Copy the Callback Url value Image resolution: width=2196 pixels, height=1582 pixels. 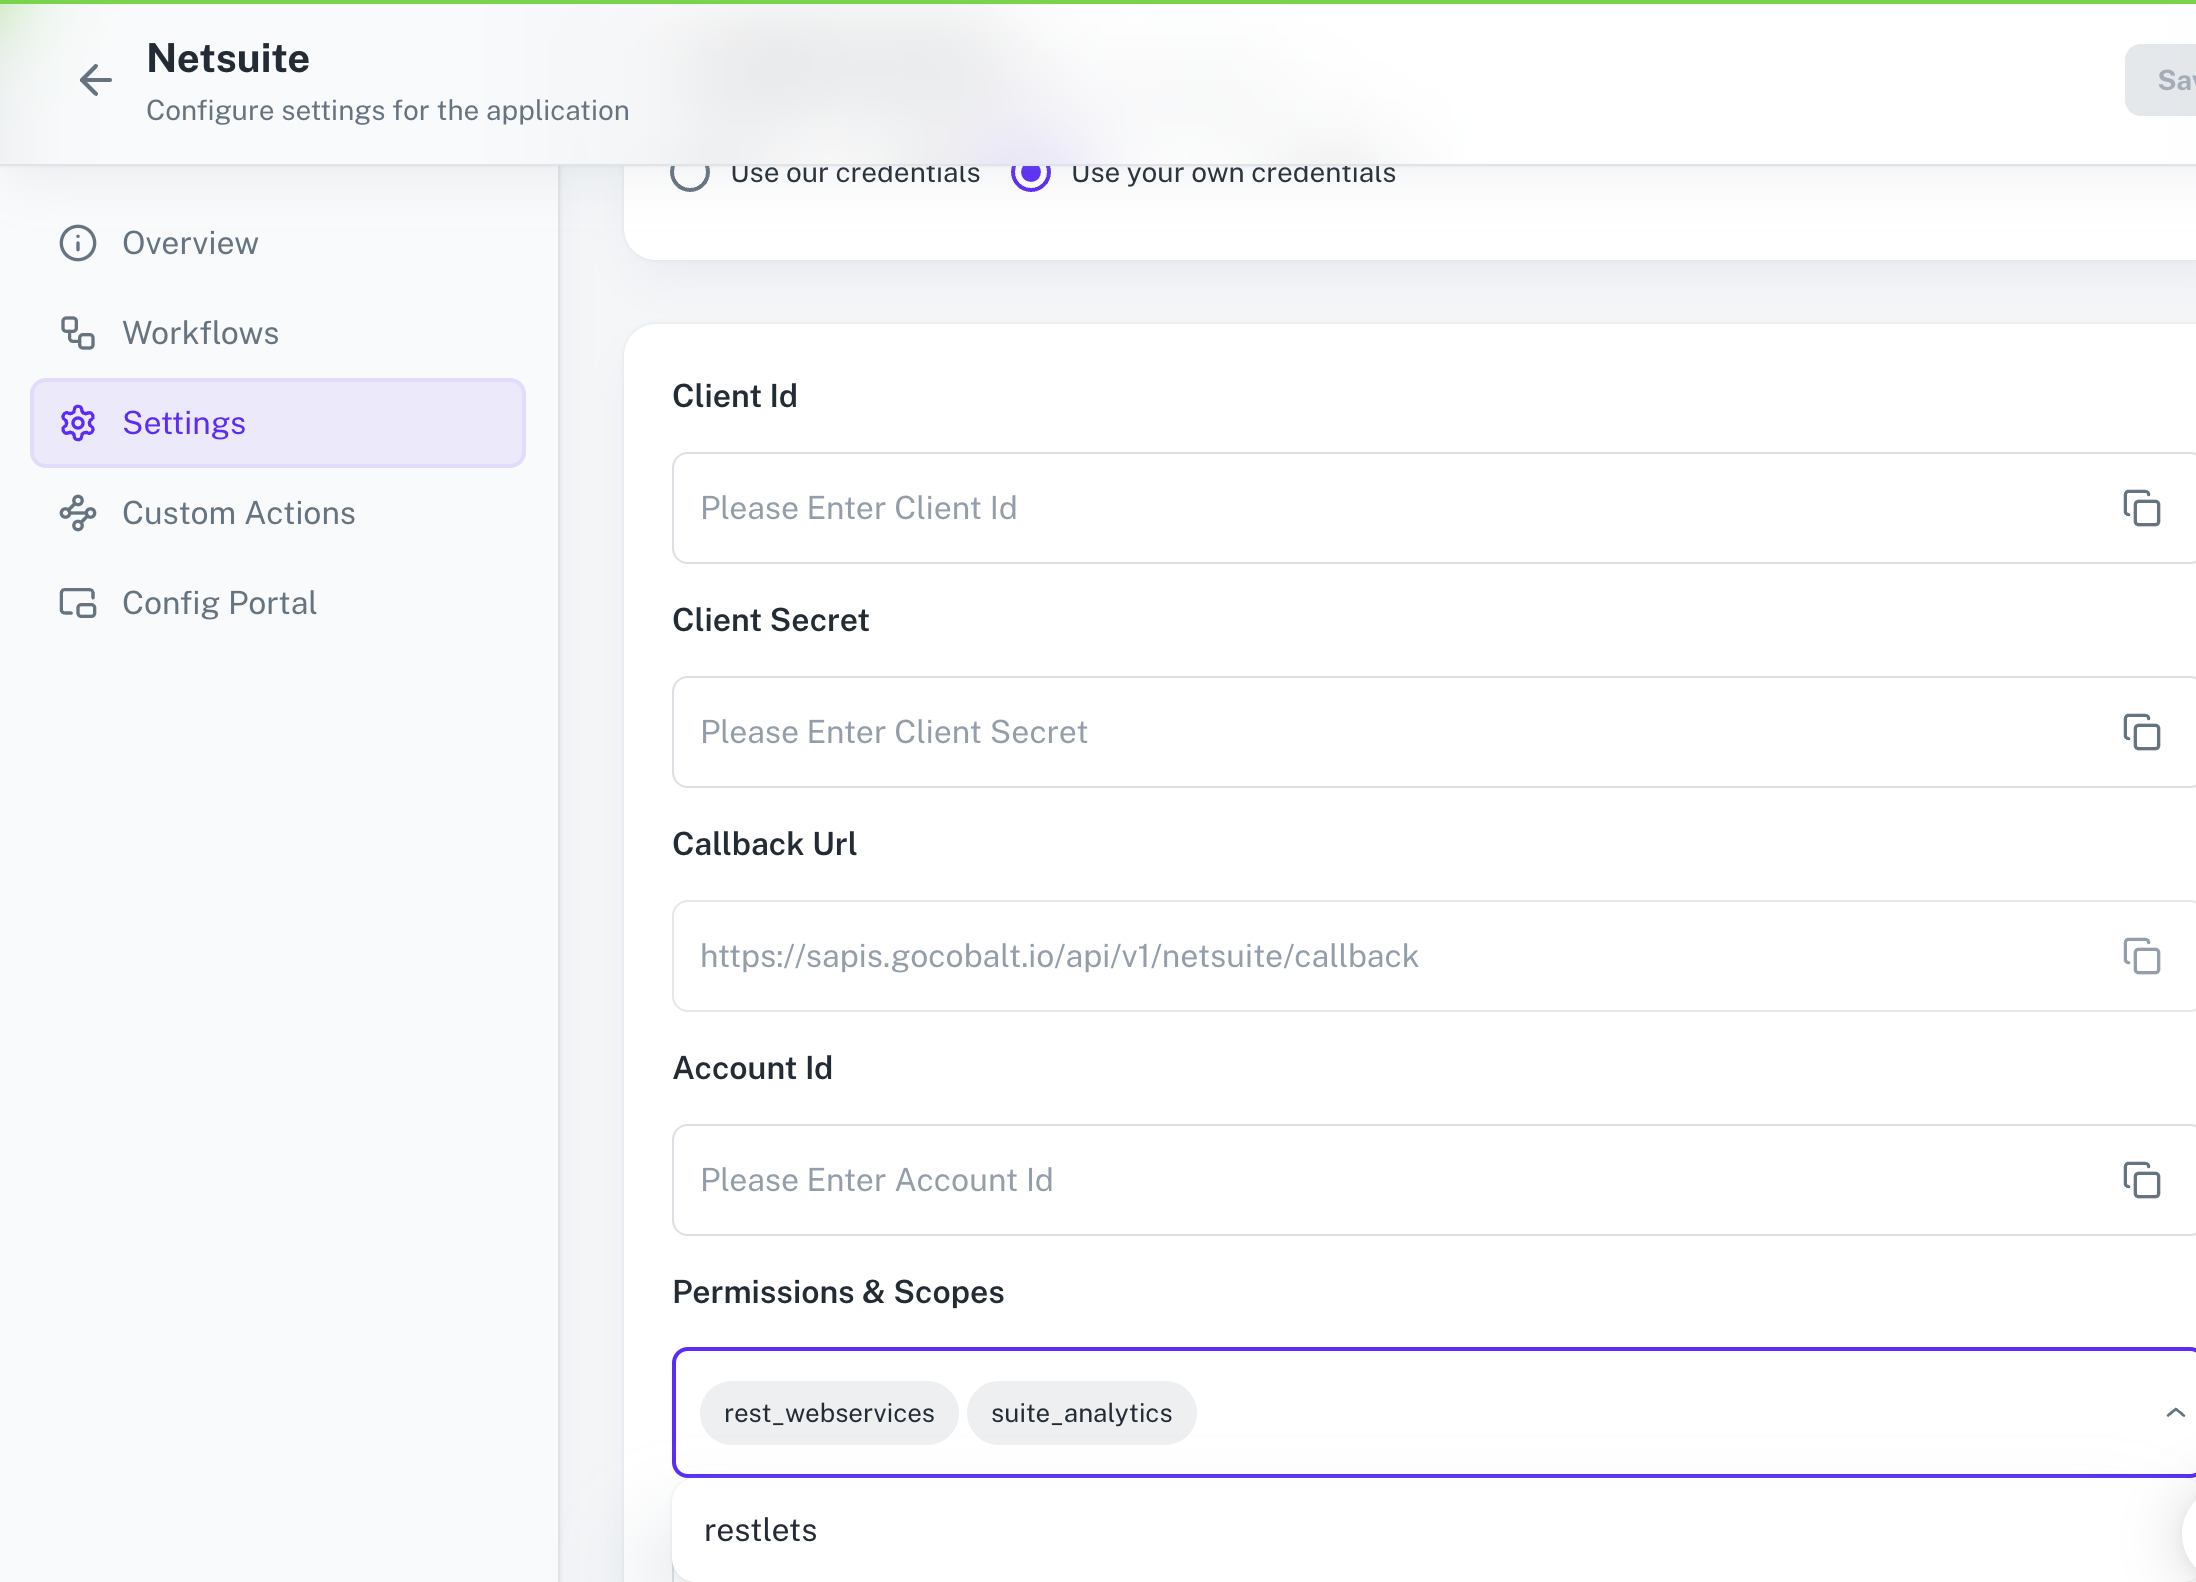[2141, 956]
